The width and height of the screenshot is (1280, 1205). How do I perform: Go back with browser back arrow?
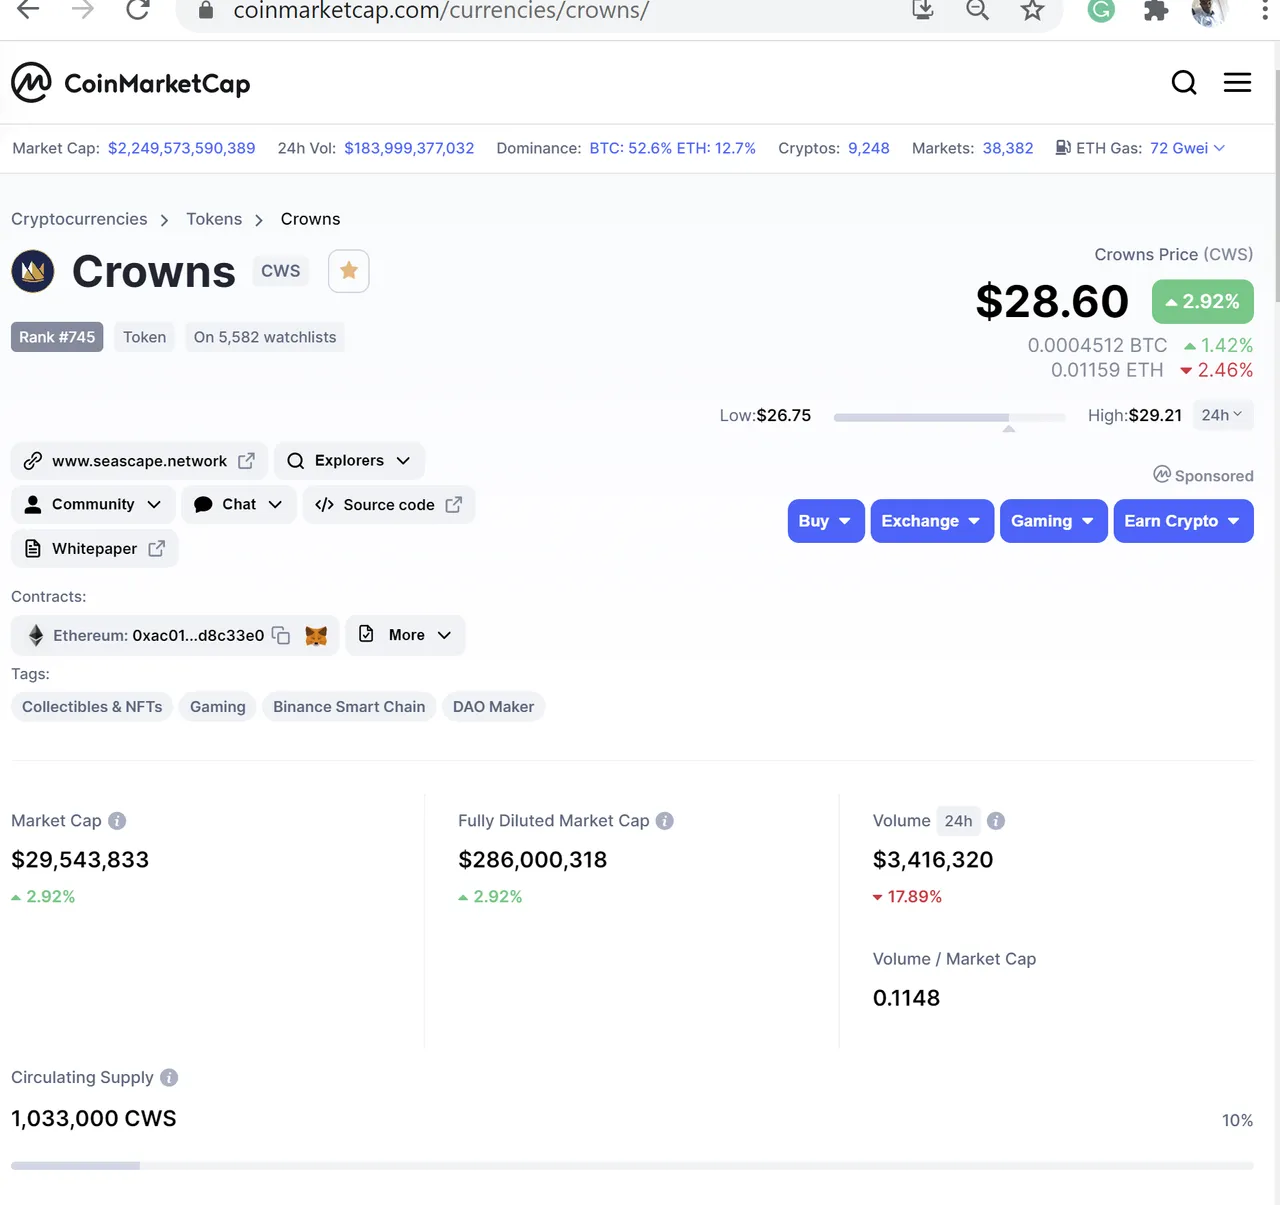28,10
